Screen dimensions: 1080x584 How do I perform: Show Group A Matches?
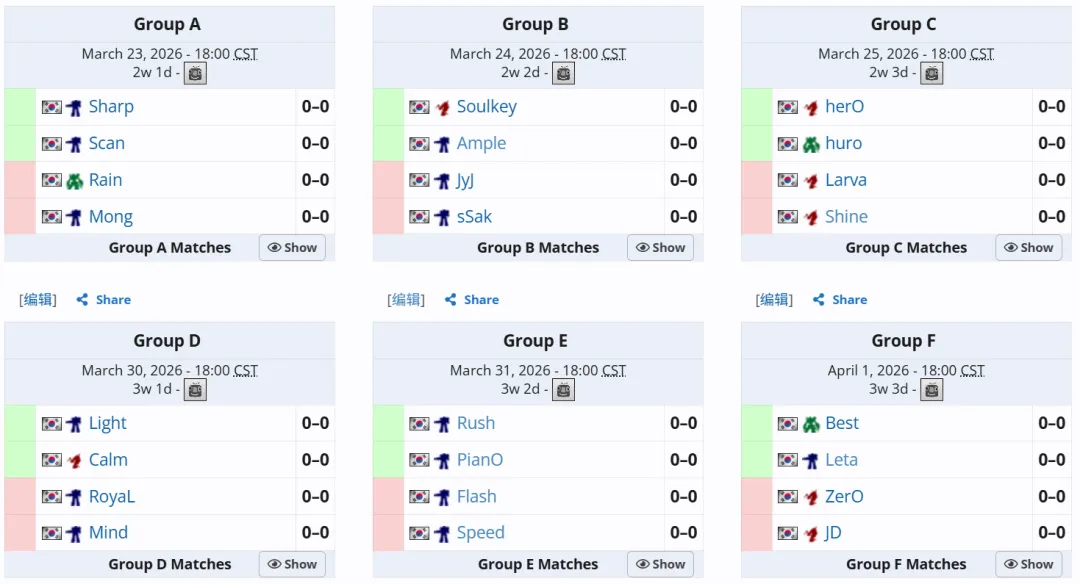(x=292, y=248)
